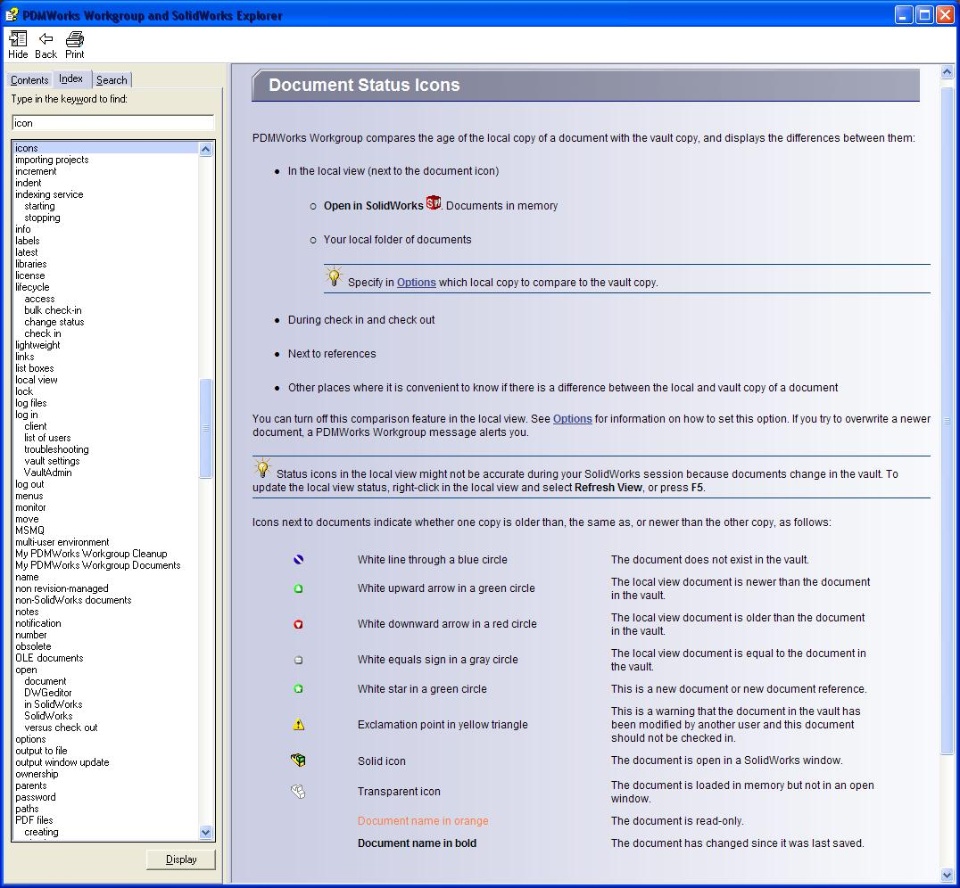Click the green circle upward arrow icon

pyautogui.click(x=298, y=589)
